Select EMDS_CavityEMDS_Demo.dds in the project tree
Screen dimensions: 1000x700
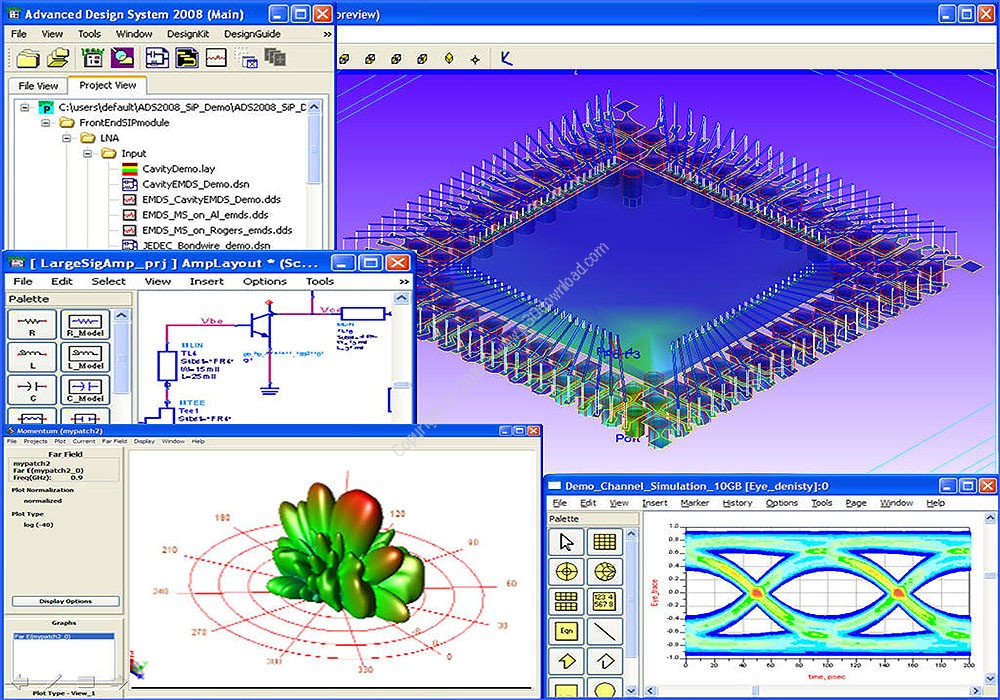click(211, 200)
